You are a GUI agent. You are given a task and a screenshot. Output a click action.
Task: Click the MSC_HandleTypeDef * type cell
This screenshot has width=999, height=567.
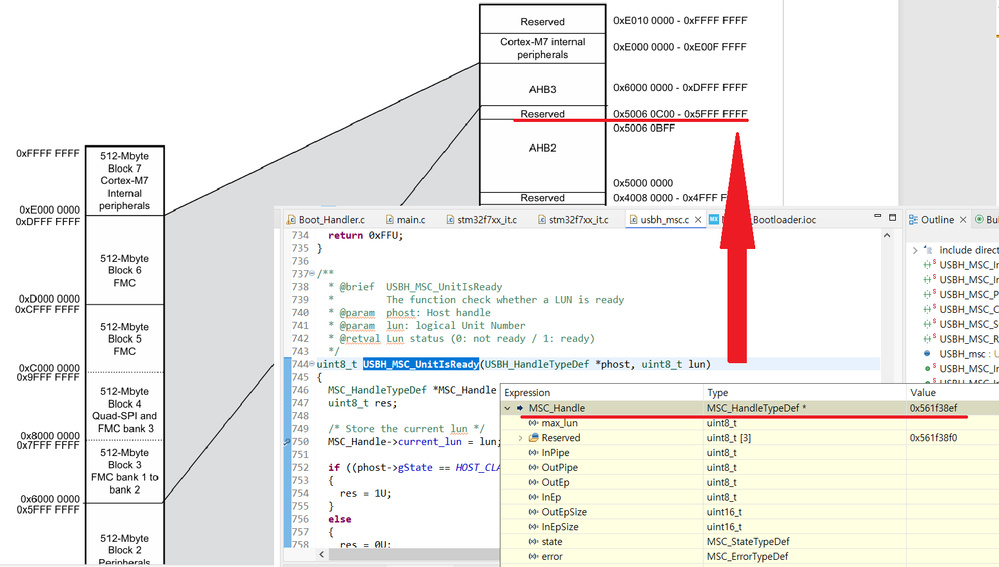pyautogui.click(x=756, y=408)
